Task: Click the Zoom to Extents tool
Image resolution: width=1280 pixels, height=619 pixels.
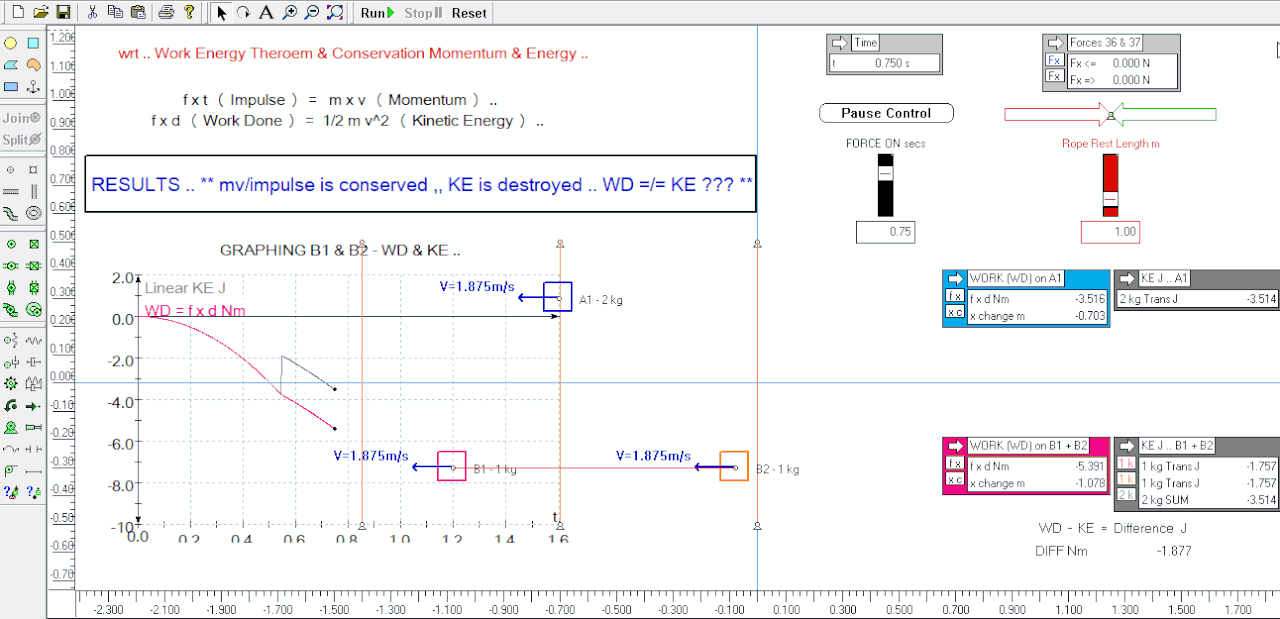Action: click(335, 12)
